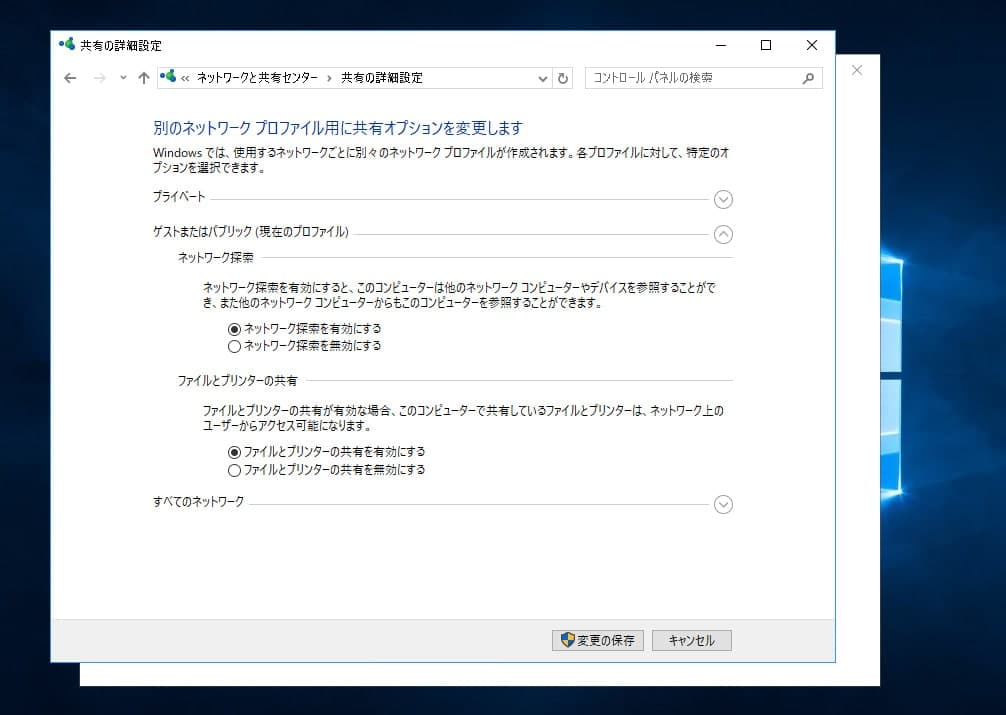The image size is (1006, 715).
Task: Click ネットワークと共有センター breadcrumb
Action: tap(257, 78)
